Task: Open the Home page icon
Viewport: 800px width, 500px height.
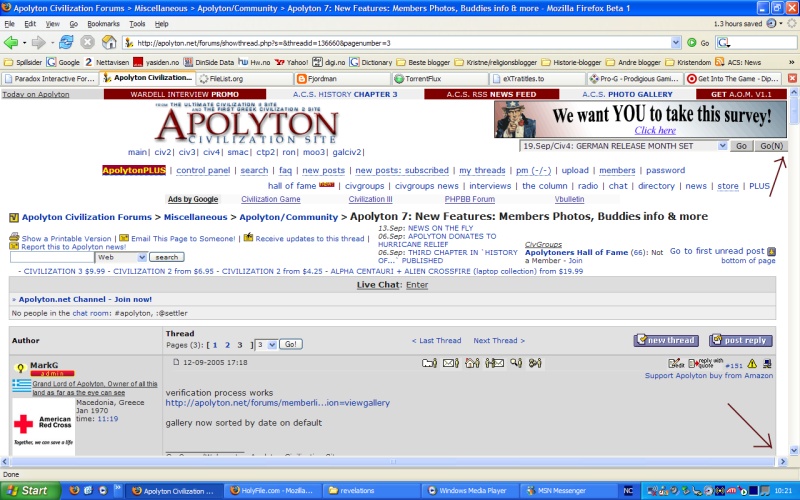Action: click(x=109, y=42)
